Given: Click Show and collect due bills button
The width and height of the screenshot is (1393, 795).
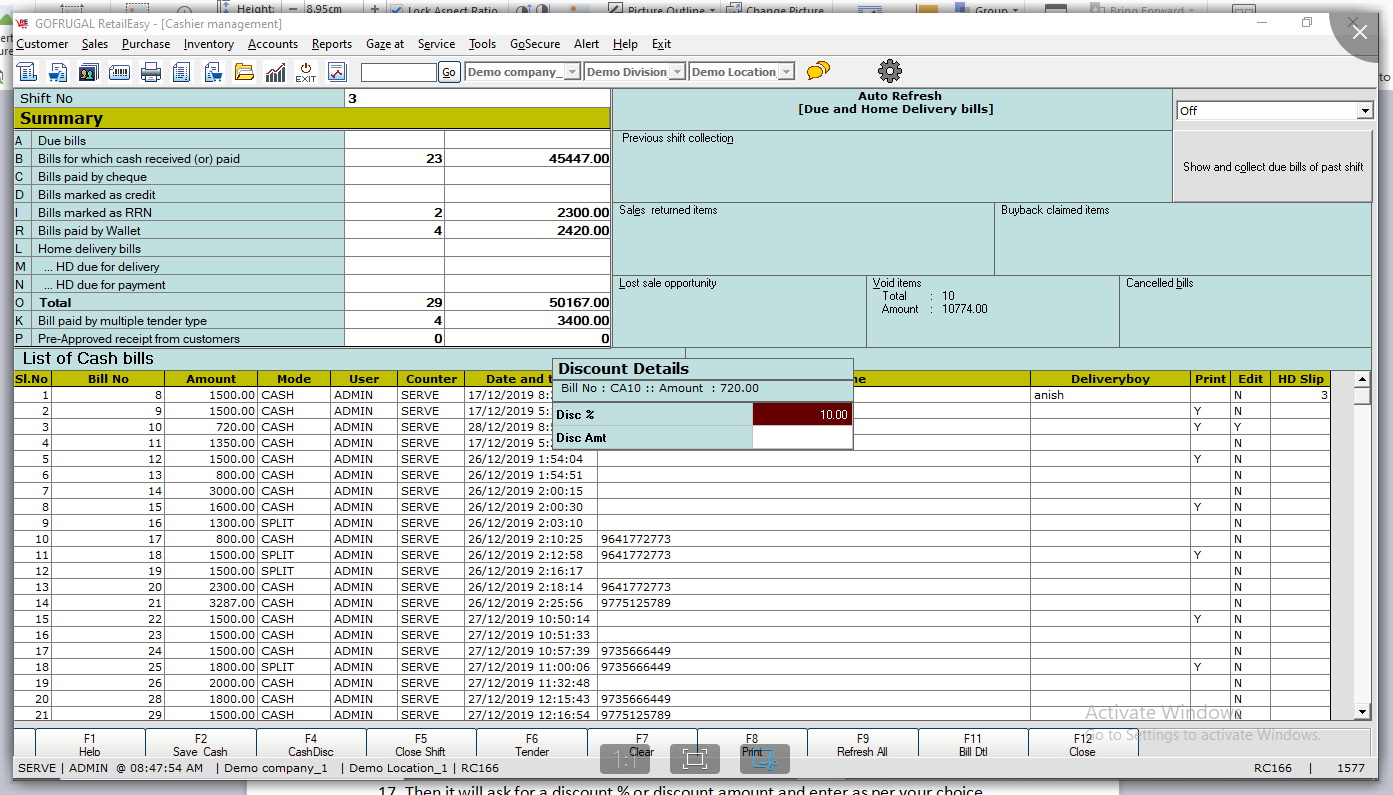Looking at the screenshot, I should pos(1272,167).
